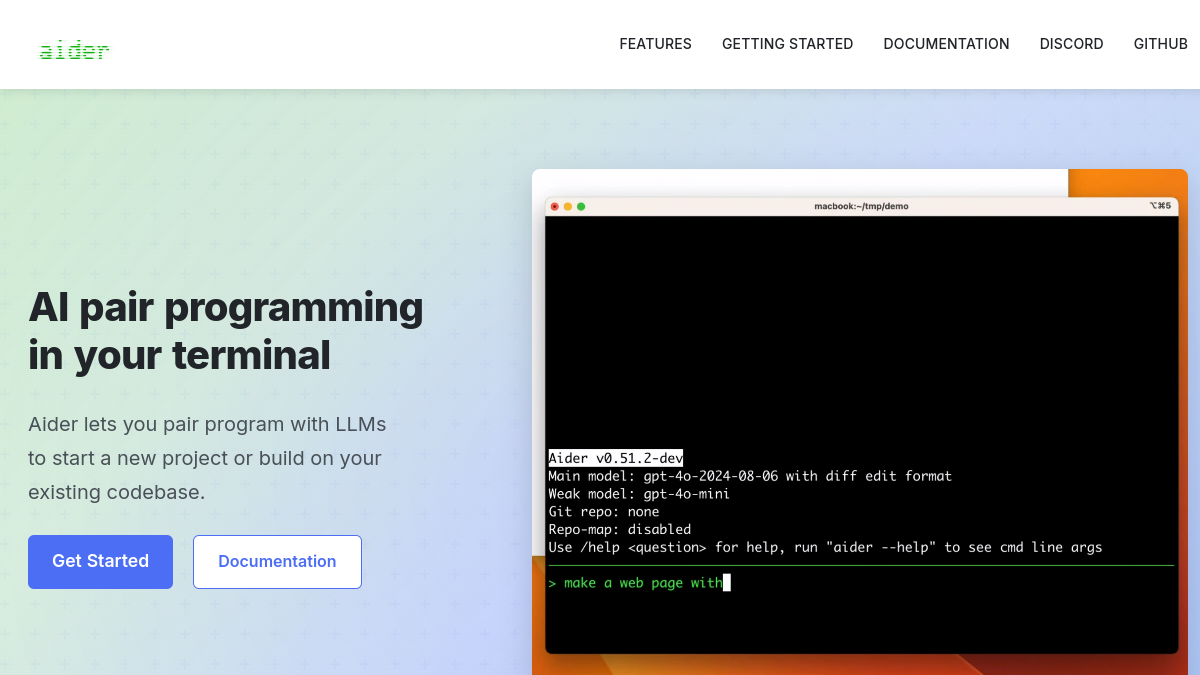
Task: Click the terminal demo screencast
Action: click(860, 422)
